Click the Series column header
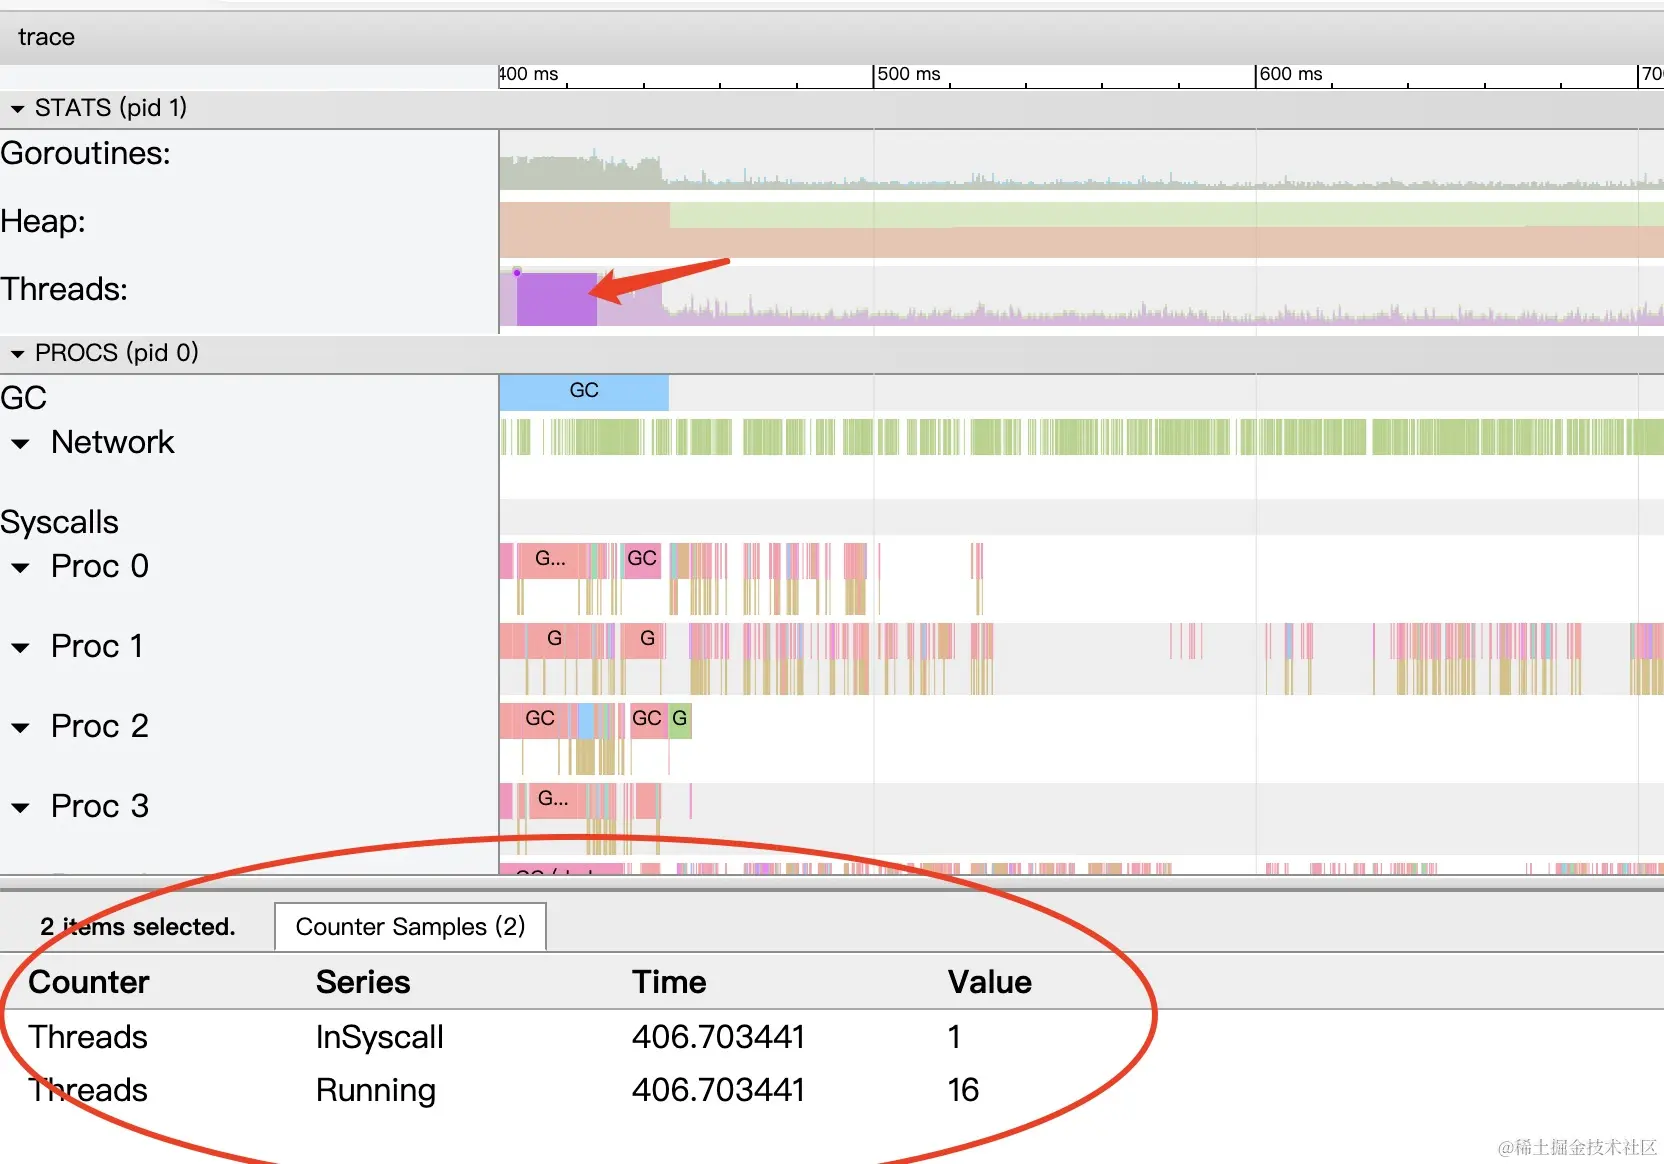Screen dimensions: 1664x1164 click(x=363, y=982)
